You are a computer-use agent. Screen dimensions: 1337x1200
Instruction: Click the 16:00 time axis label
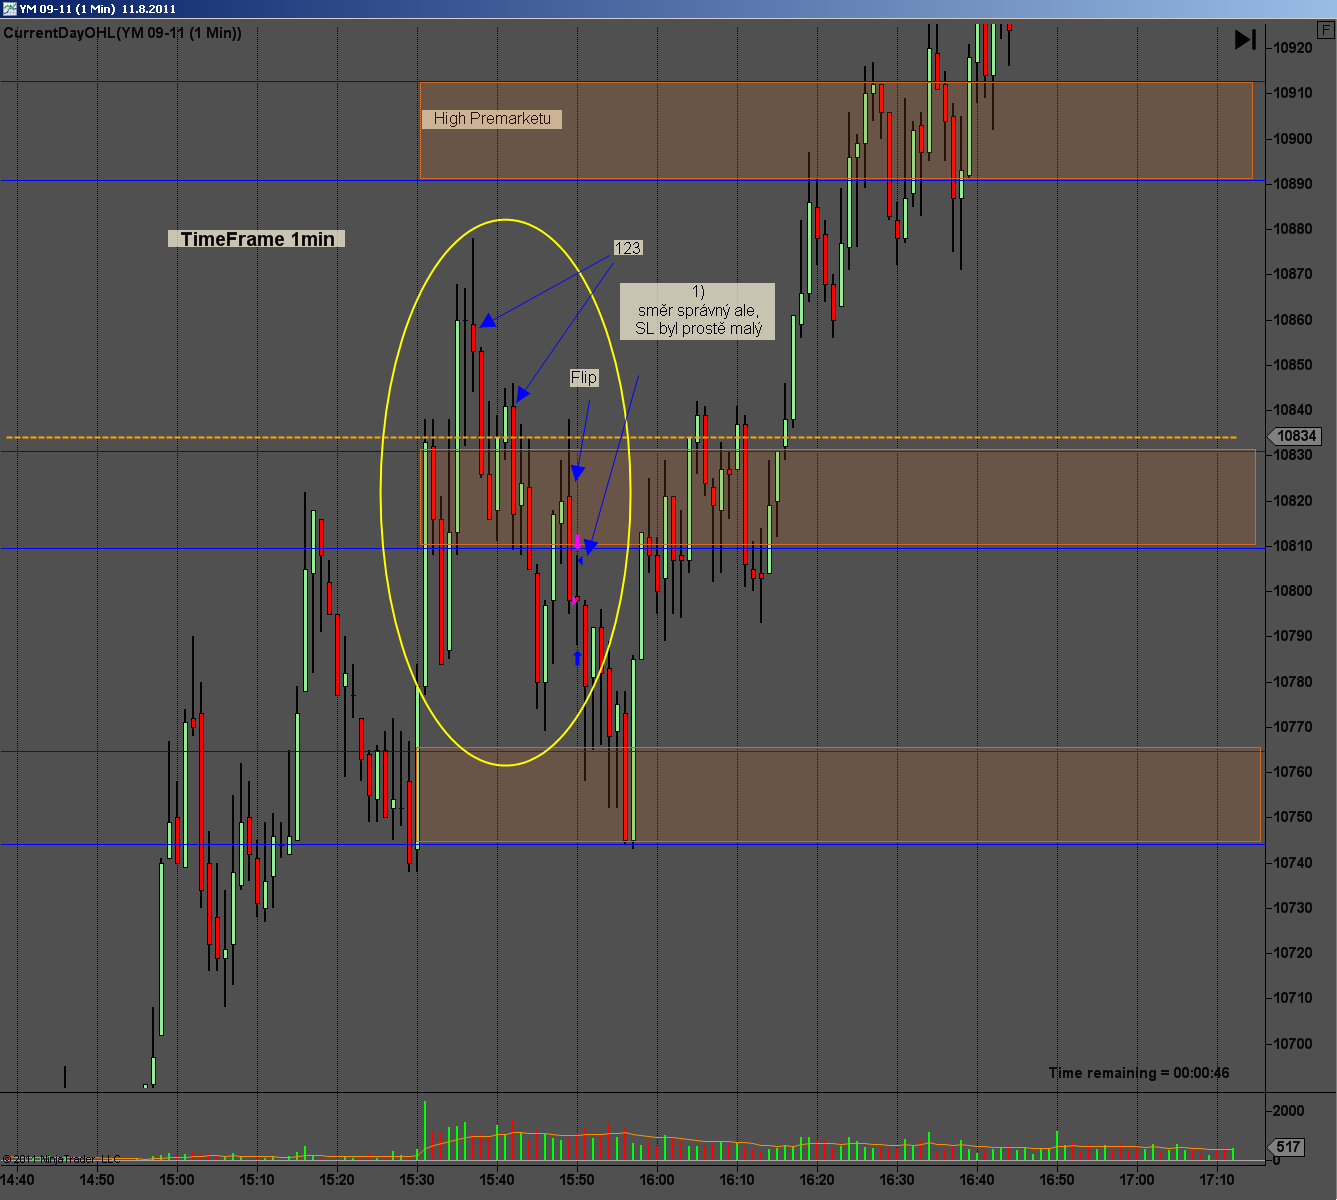[x=657, y=1180]
